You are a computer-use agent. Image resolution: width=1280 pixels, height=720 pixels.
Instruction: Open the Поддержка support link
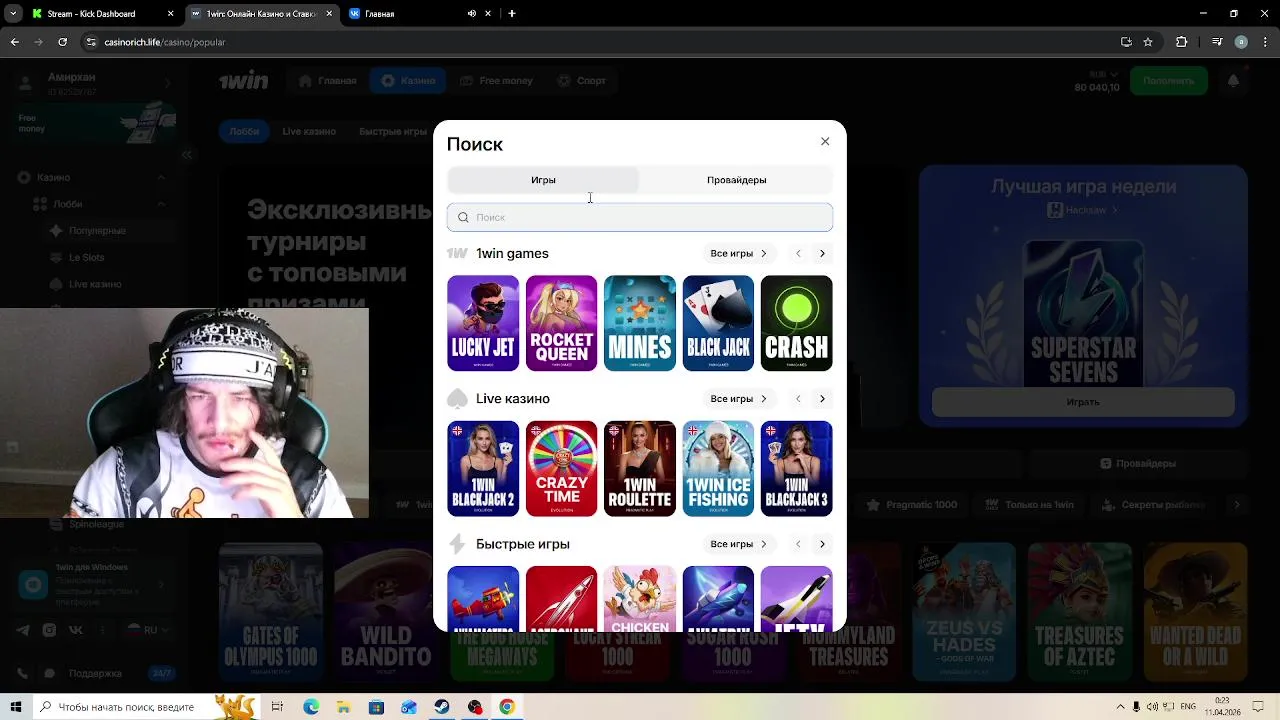(x=95, y=673)
